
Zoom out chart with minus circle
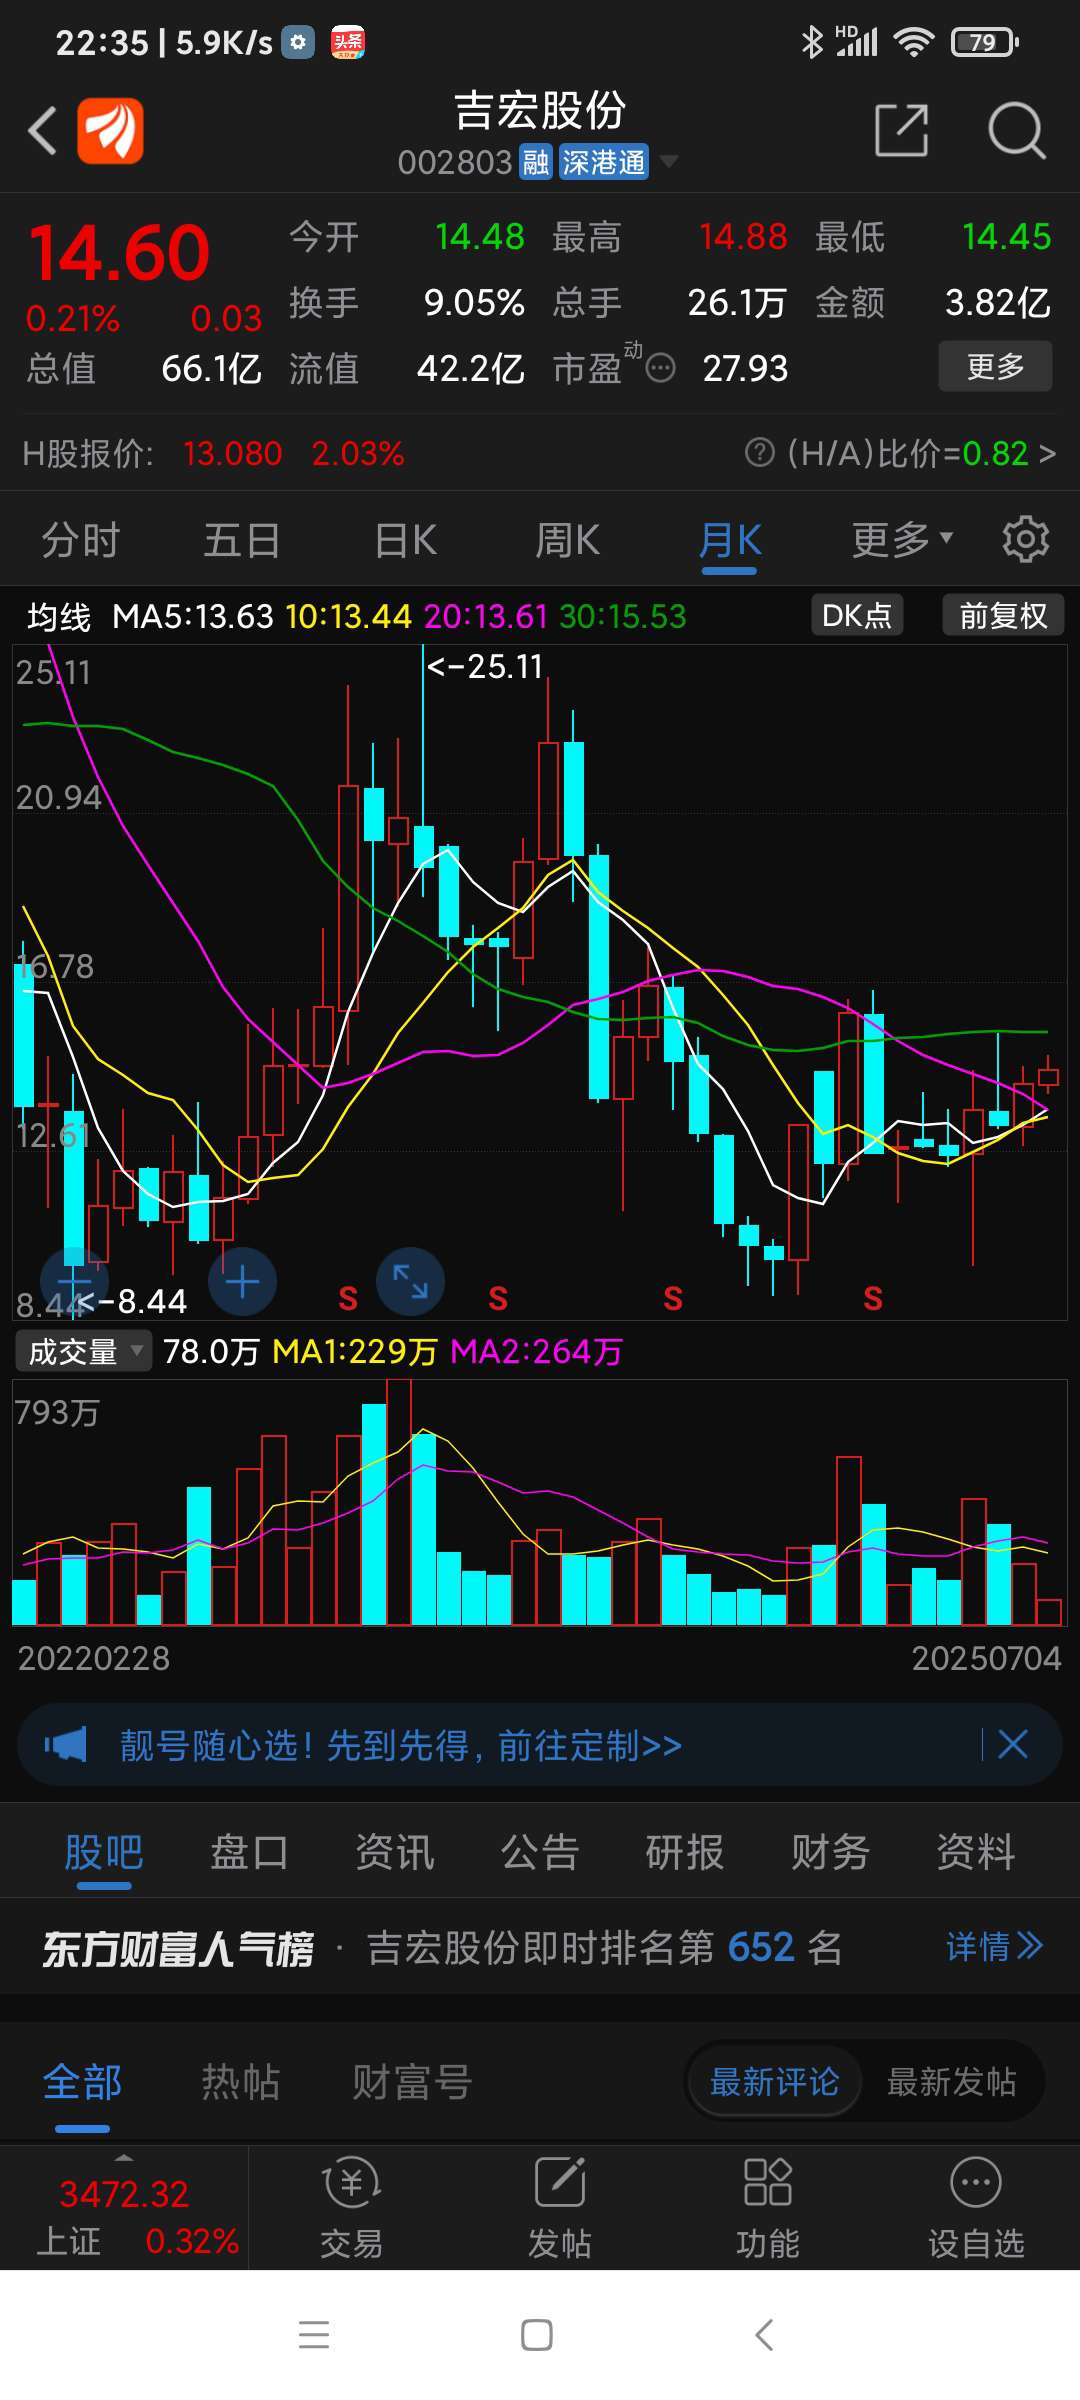point(74,1281)
